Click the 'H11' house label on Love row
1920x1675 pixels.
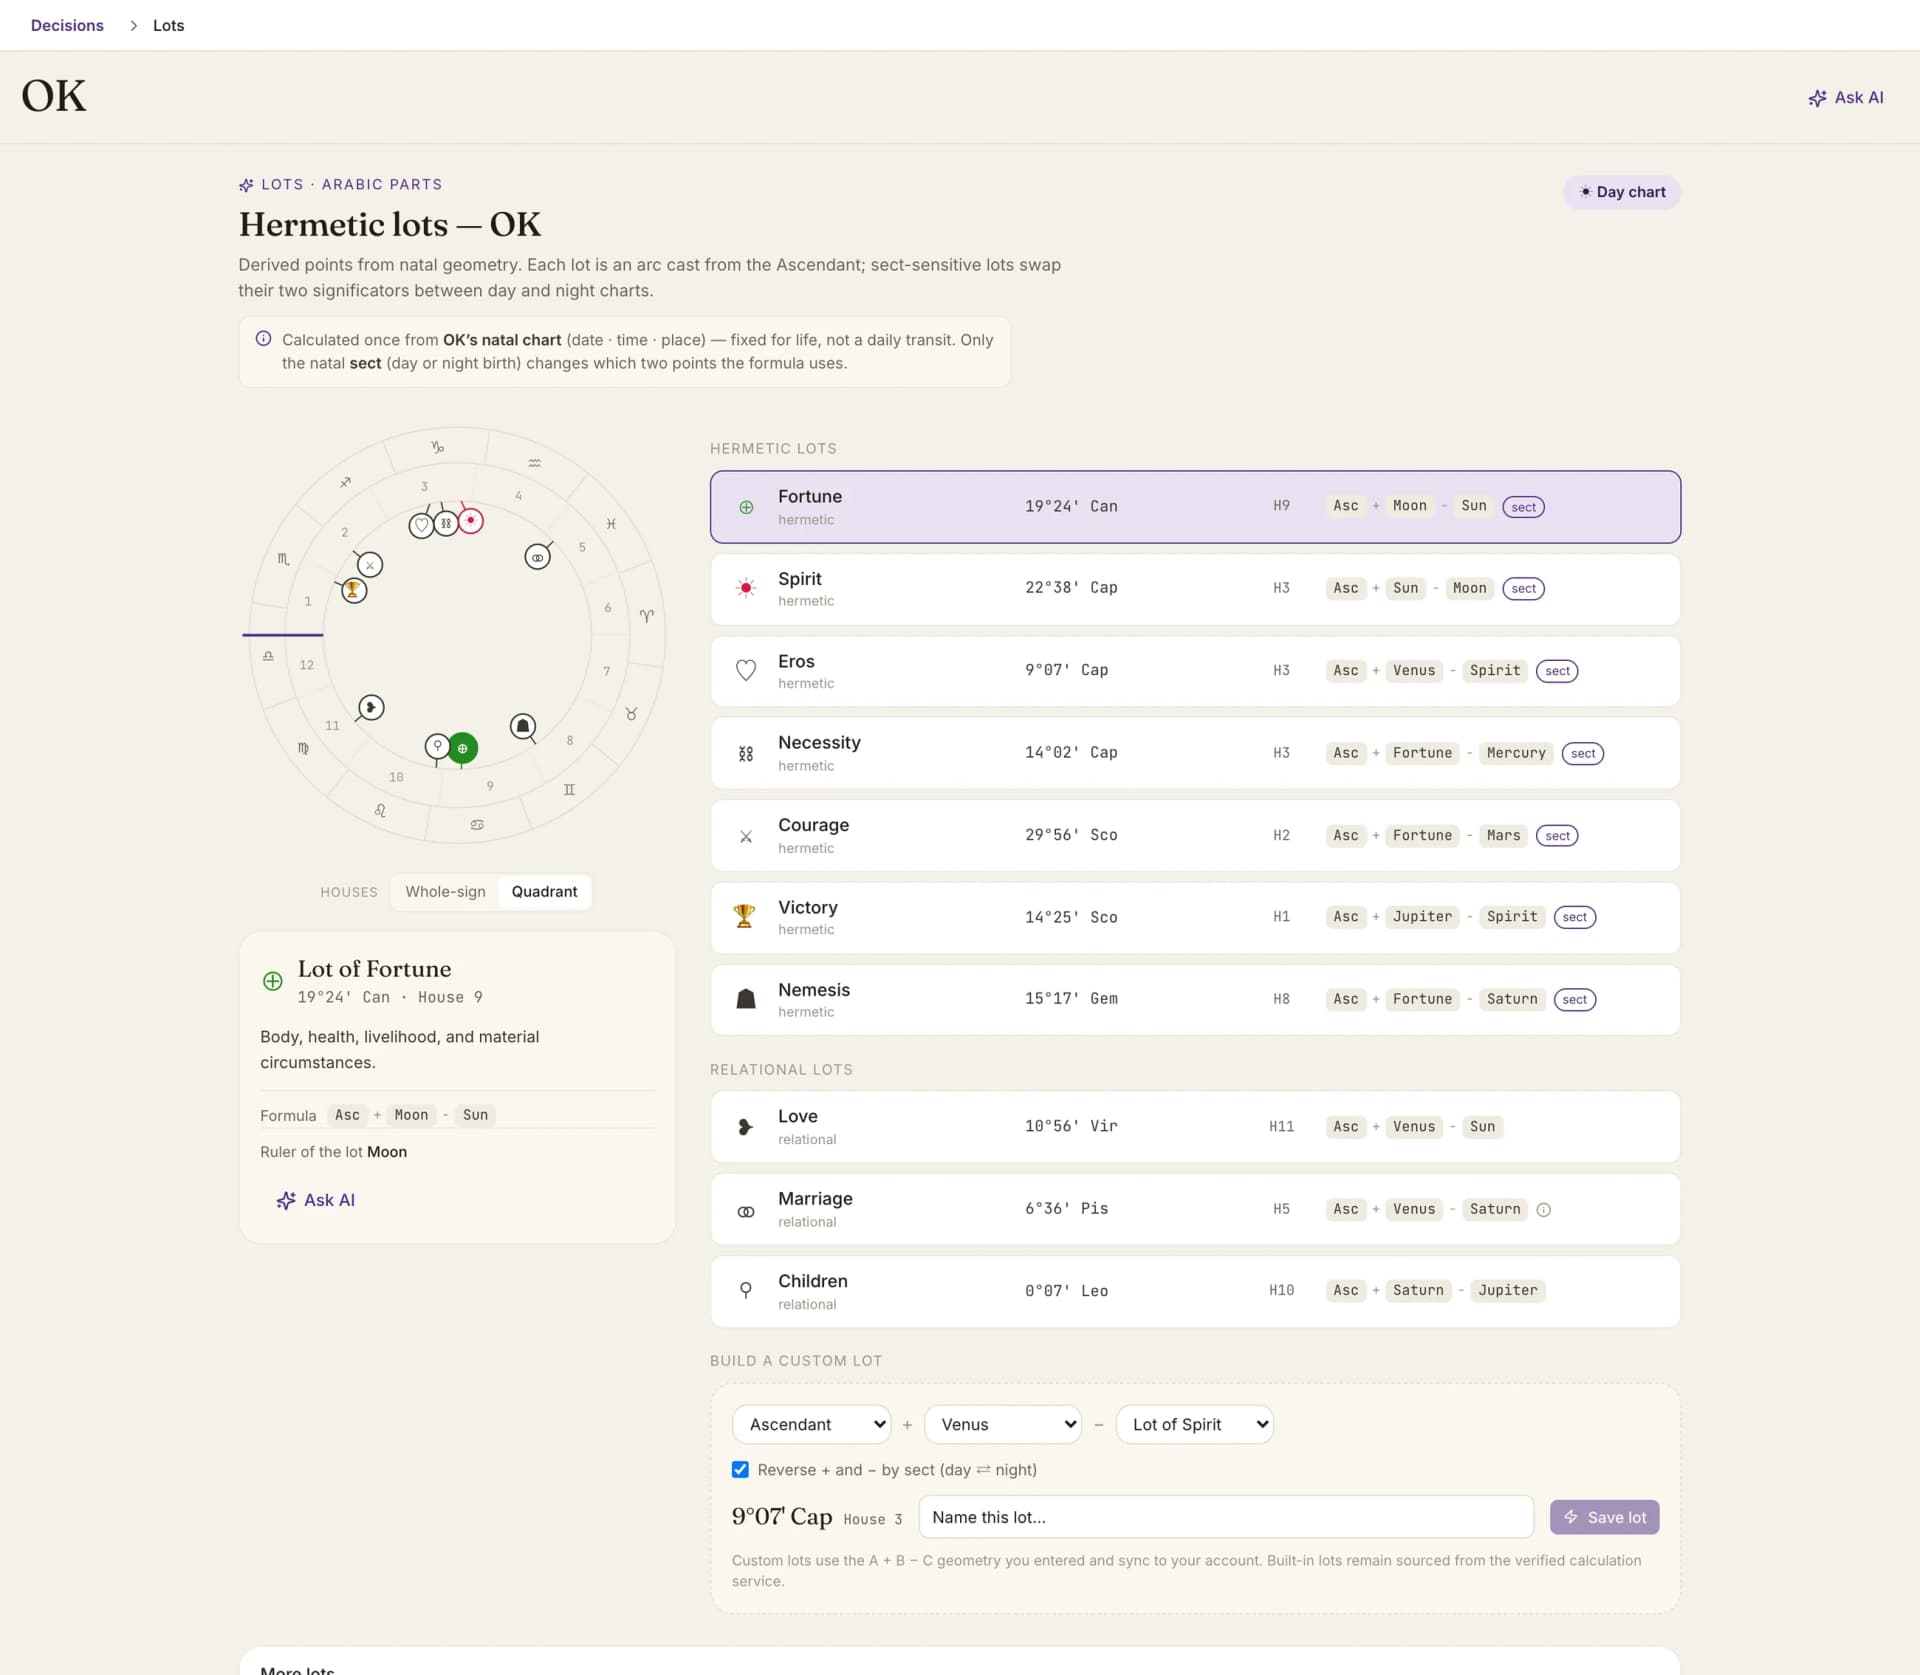coord(1281,1126)
